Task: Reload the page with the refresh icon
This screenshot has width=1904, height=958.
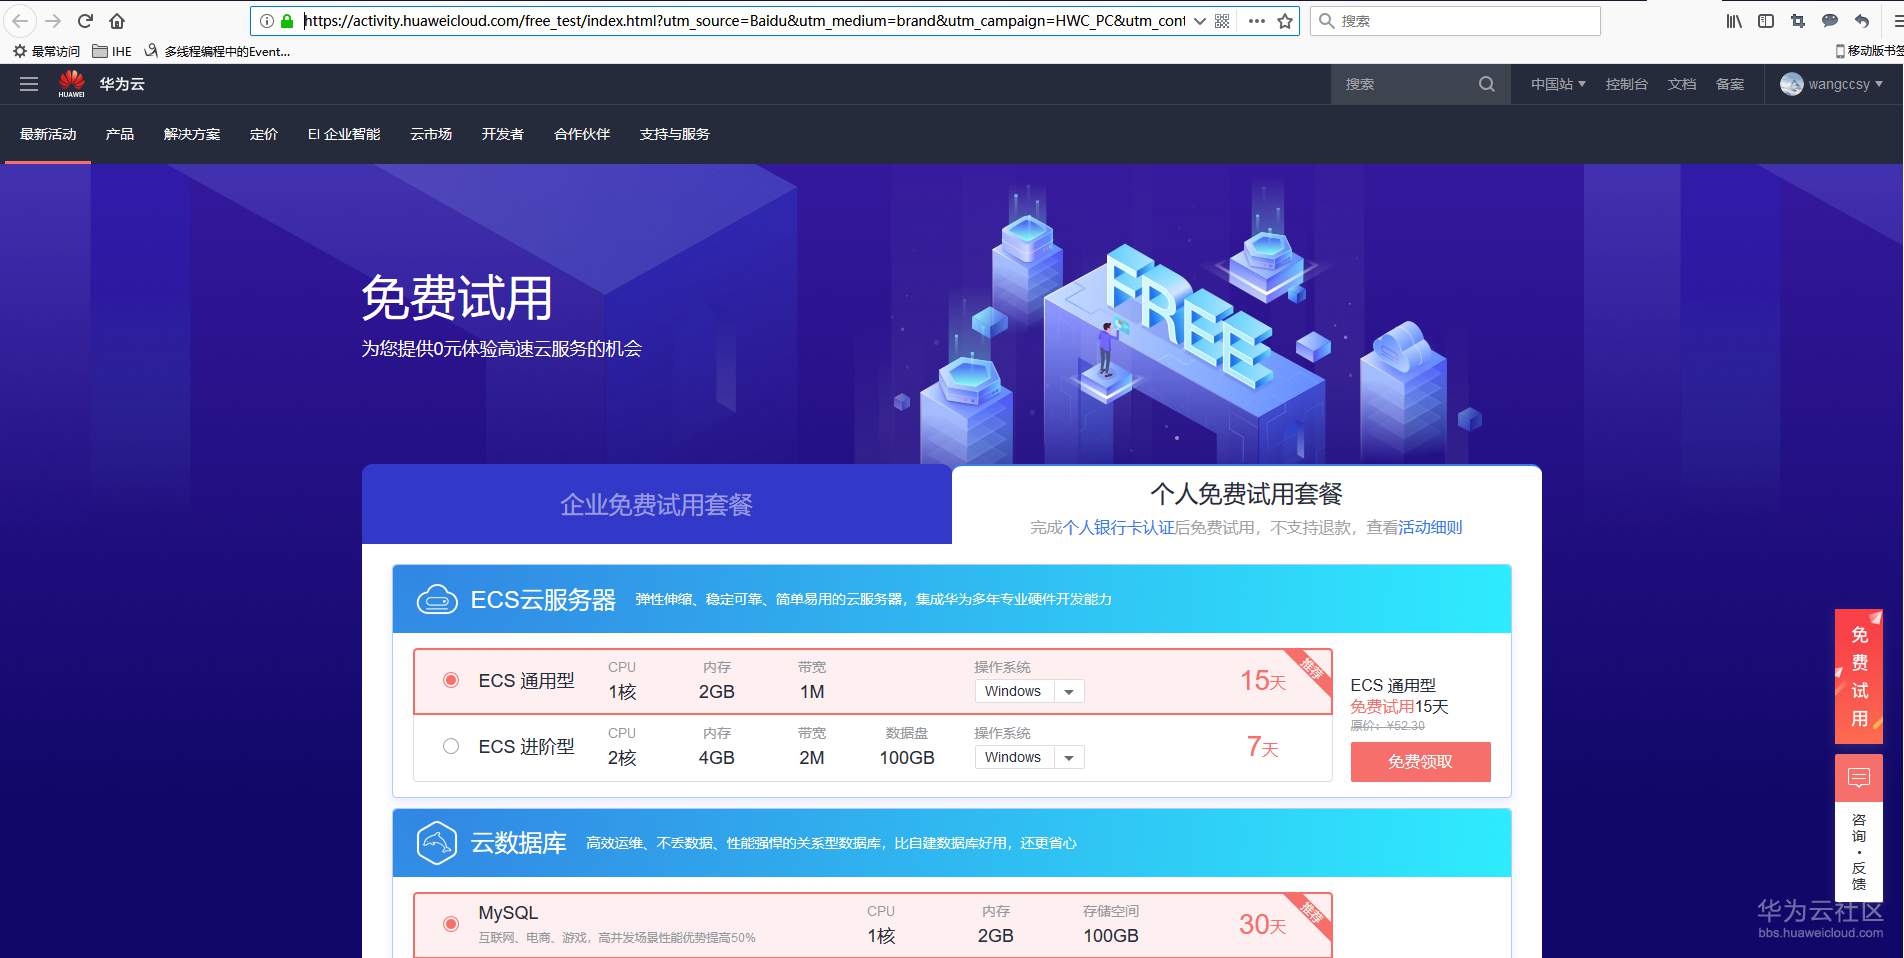Action: click(85, 21)
